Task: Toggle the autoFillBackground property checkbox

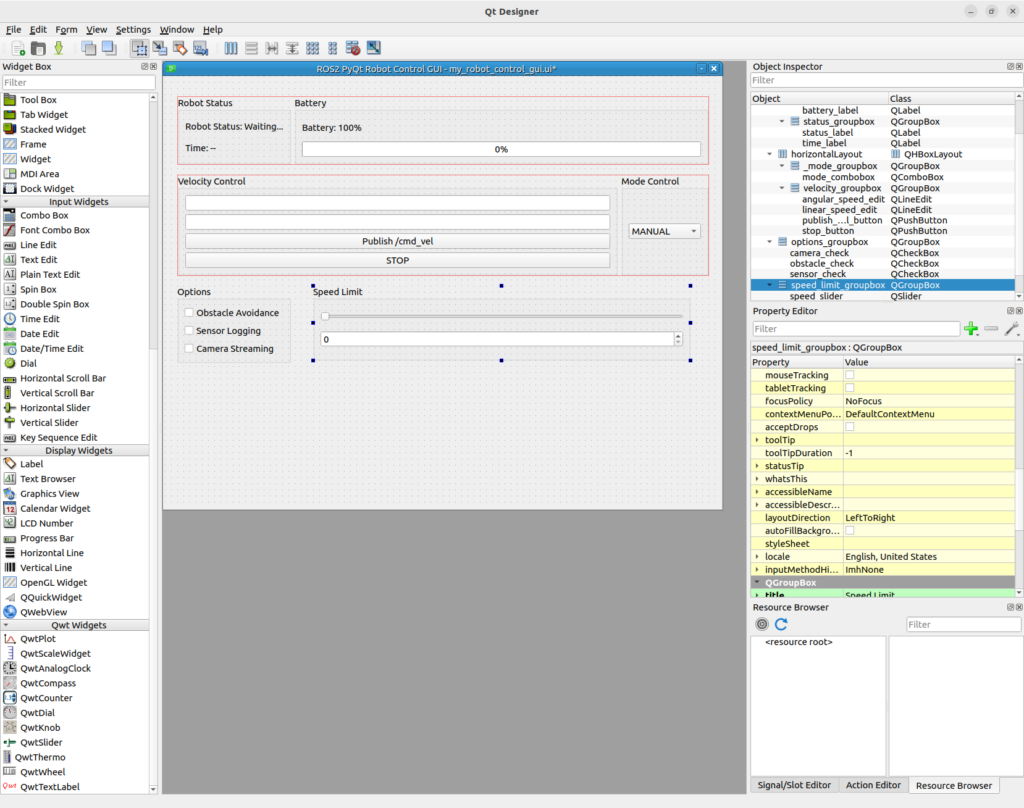Action: pyautogui.click(x=850, y=530)
